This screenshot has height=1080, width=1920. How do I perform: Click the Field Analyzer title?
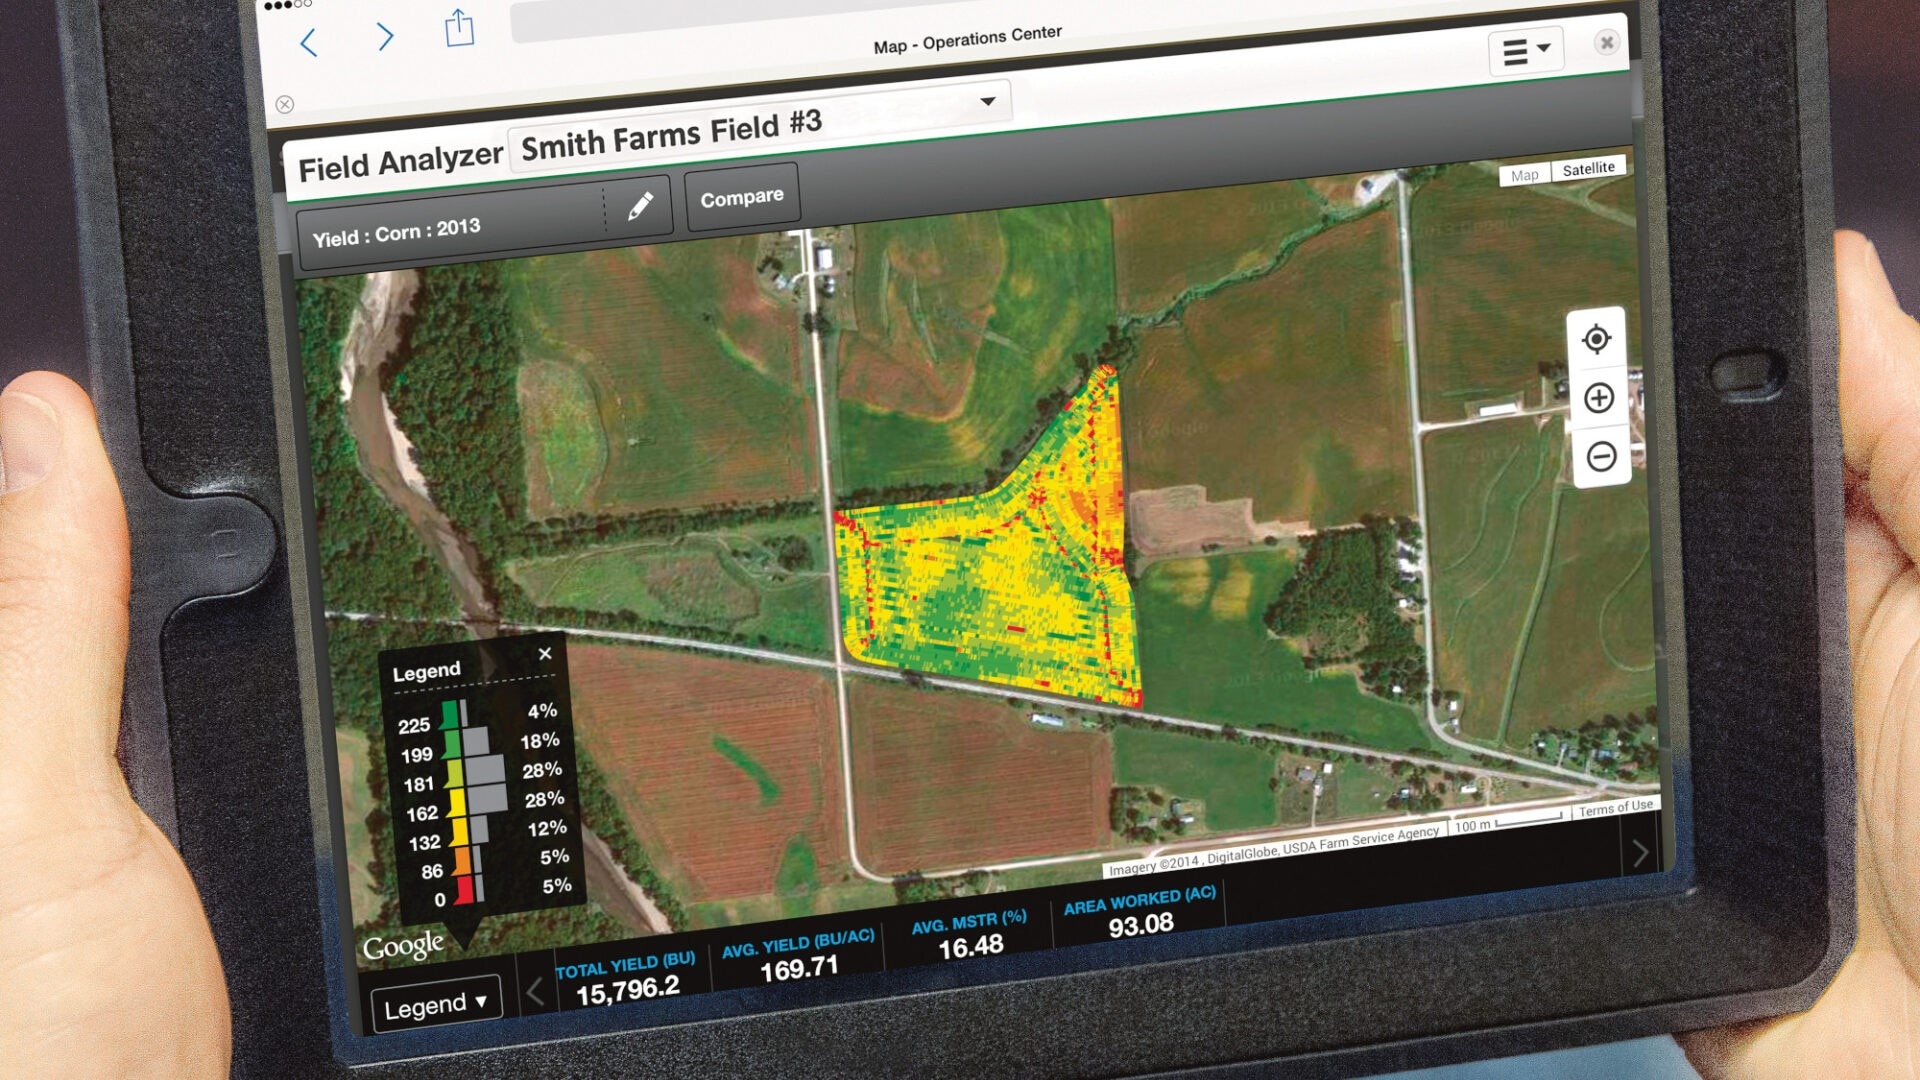click(x=400, y=162)
